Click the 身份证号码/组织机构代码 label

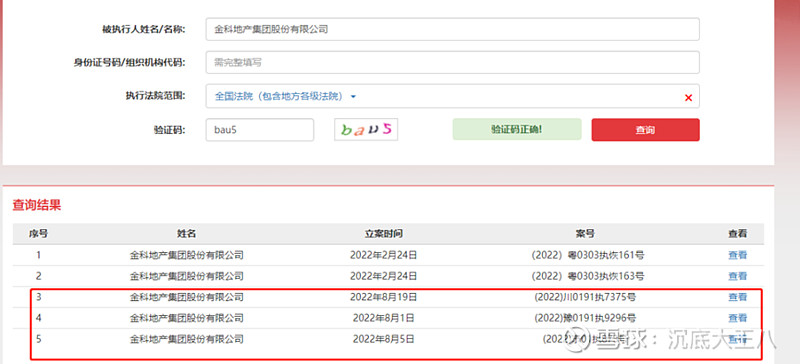[x=130, y=62]
